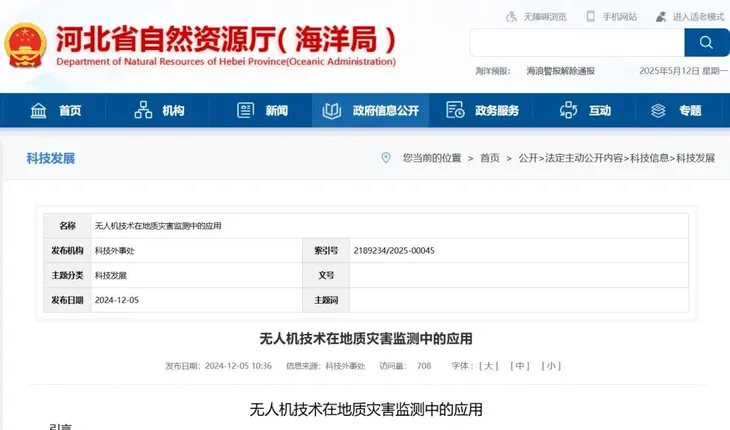Viewport: 730px width, 430px height.
Task: Select the 专题 menu item
Action: click(x=677, y=110)
